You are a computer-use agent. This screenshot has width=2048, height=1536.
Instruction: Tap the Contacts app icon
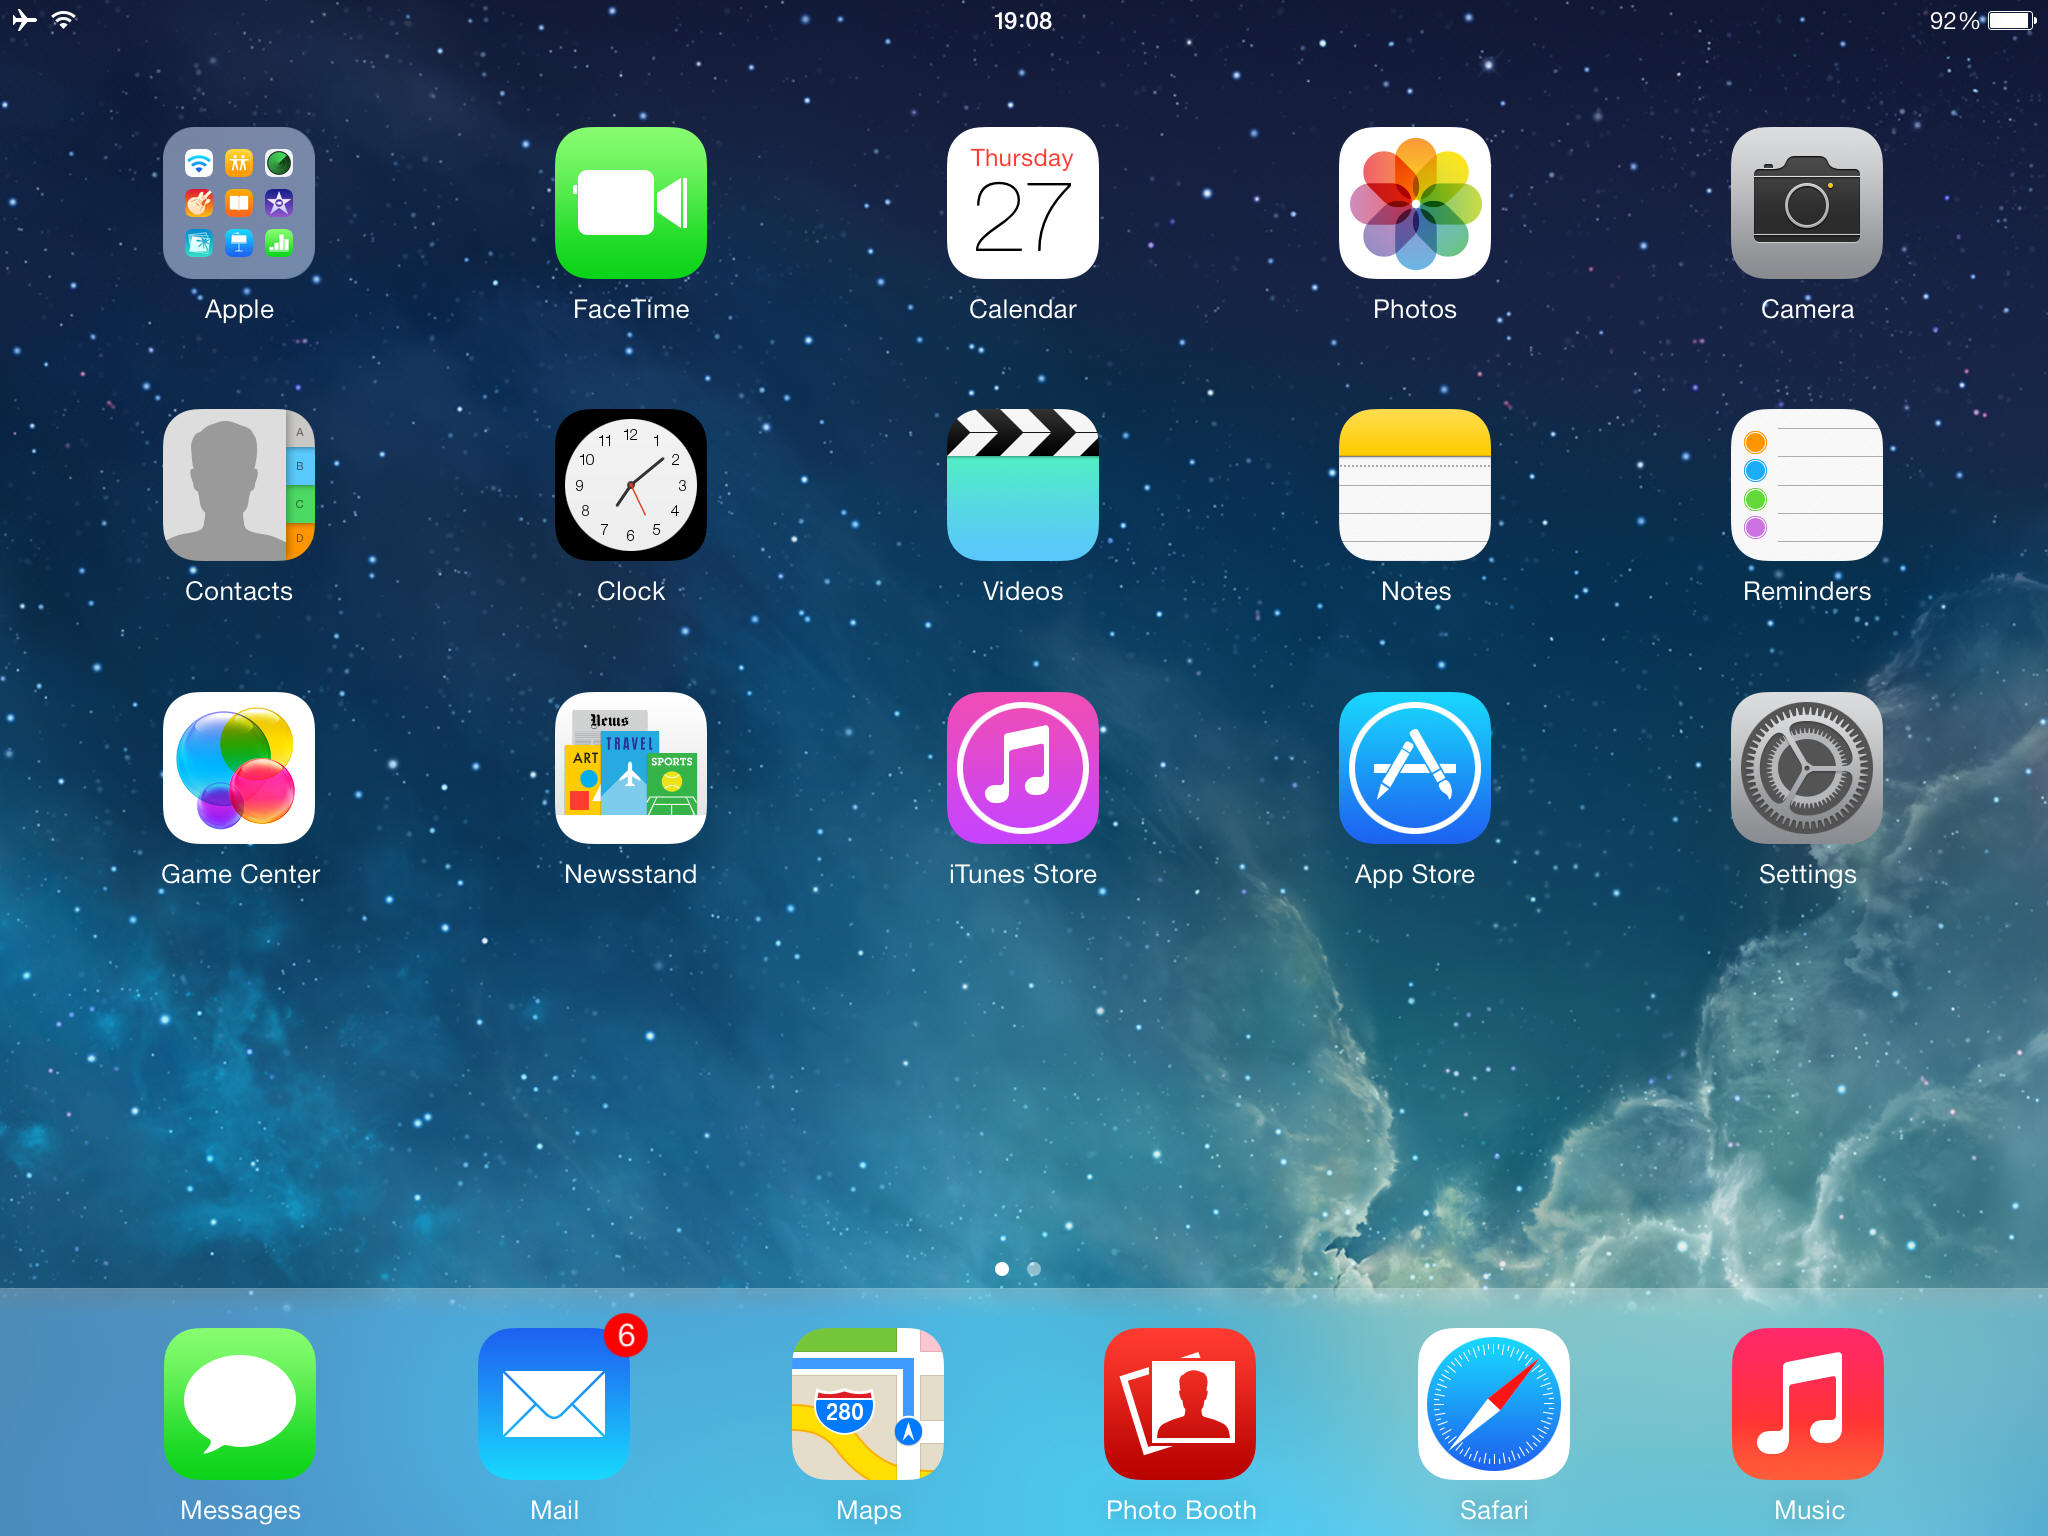coord(239,485)
